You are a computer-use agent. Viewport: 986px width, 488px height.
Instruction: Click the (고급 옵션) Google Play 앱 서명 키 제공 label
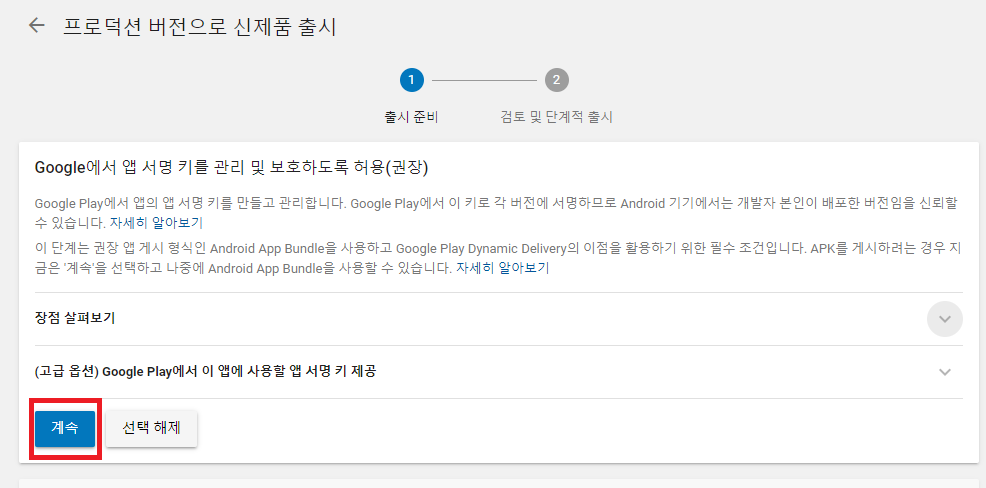(206, 371)
